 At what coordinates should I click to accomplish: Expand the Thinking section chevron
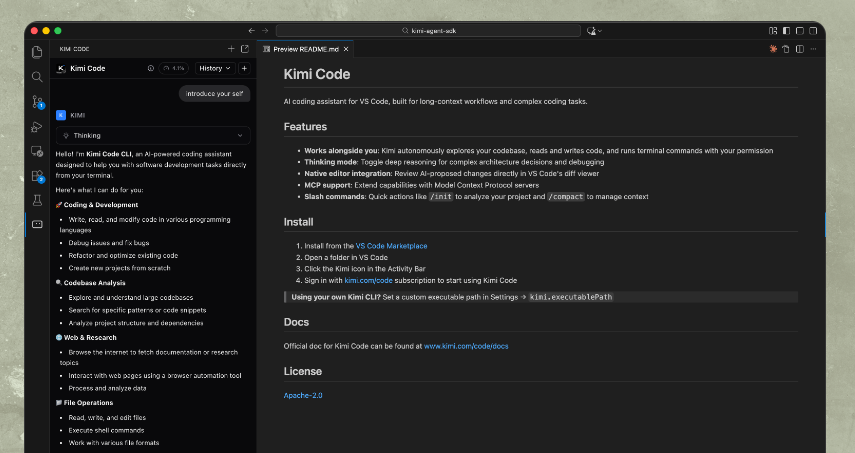(240, 135)
